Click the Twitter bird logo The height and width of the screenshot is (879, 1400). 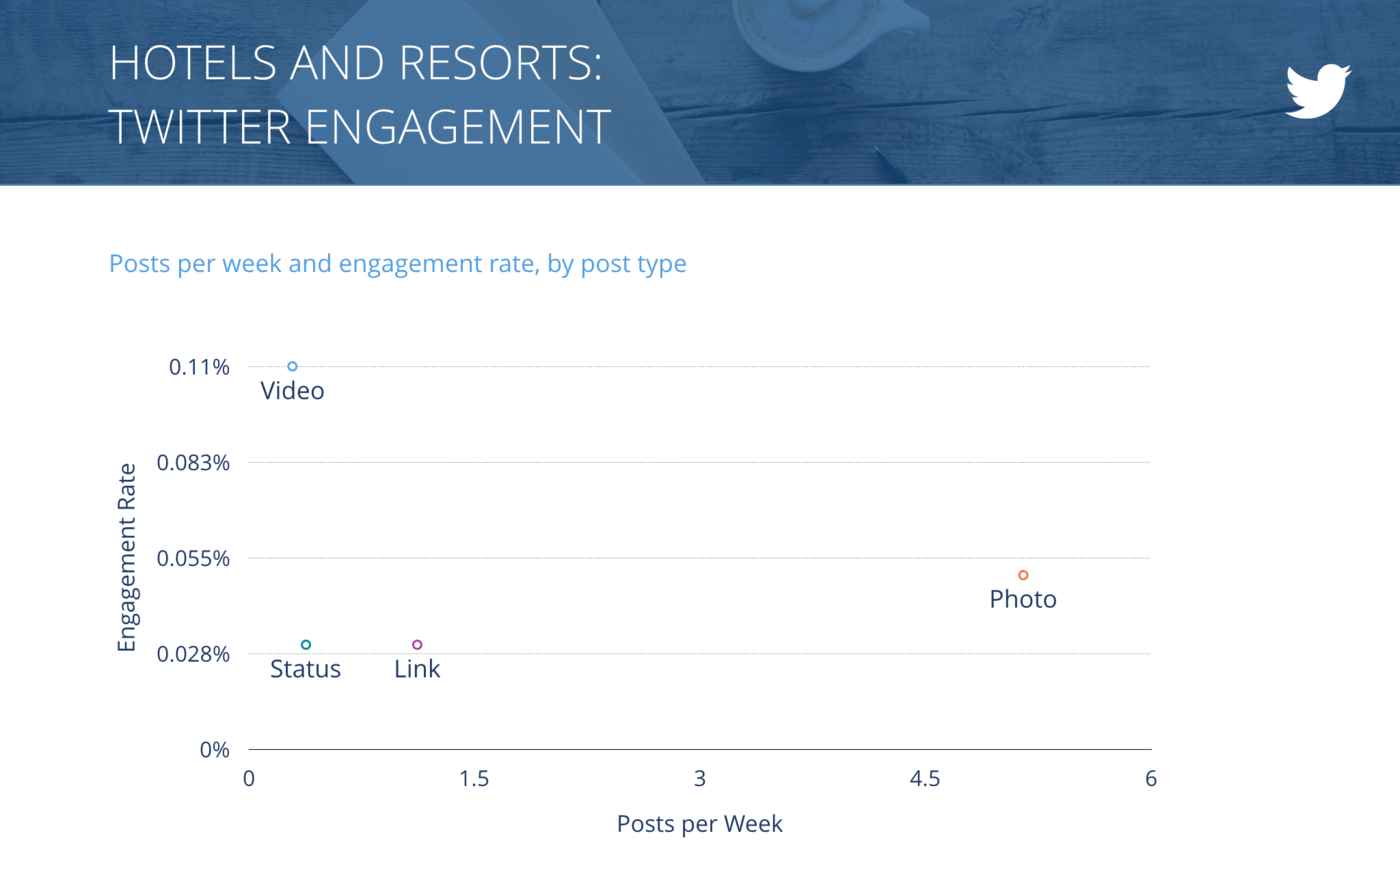pyautogui.click(x=1318, y=91)
